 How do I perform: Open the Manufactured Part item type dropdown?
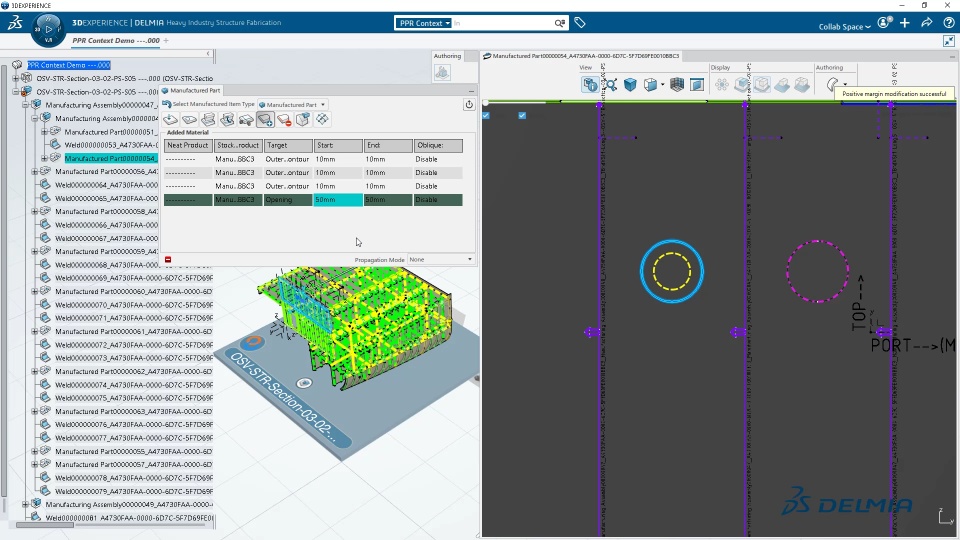point(293,105)
